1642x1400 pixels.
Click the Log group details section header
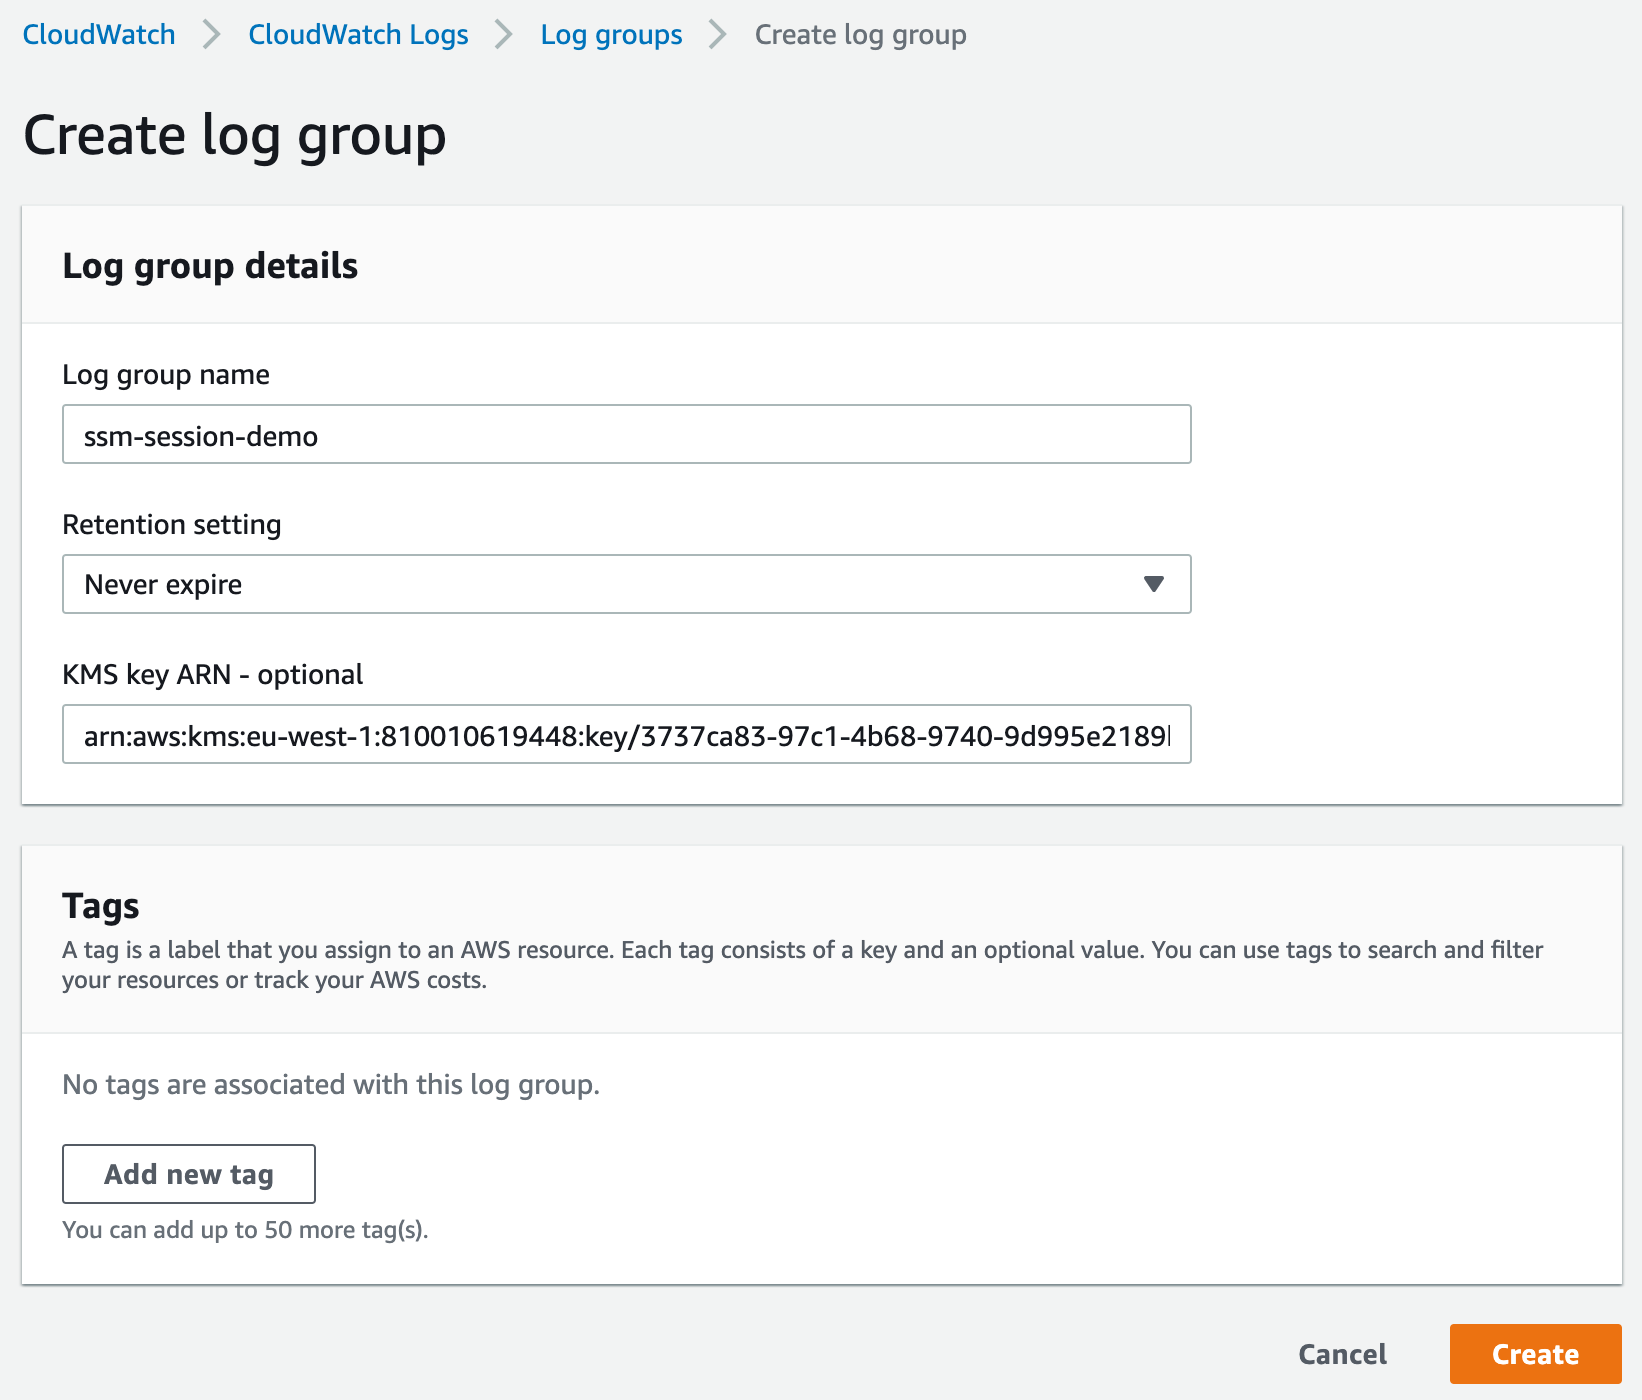pyautogui.click(x=210, y=265)
